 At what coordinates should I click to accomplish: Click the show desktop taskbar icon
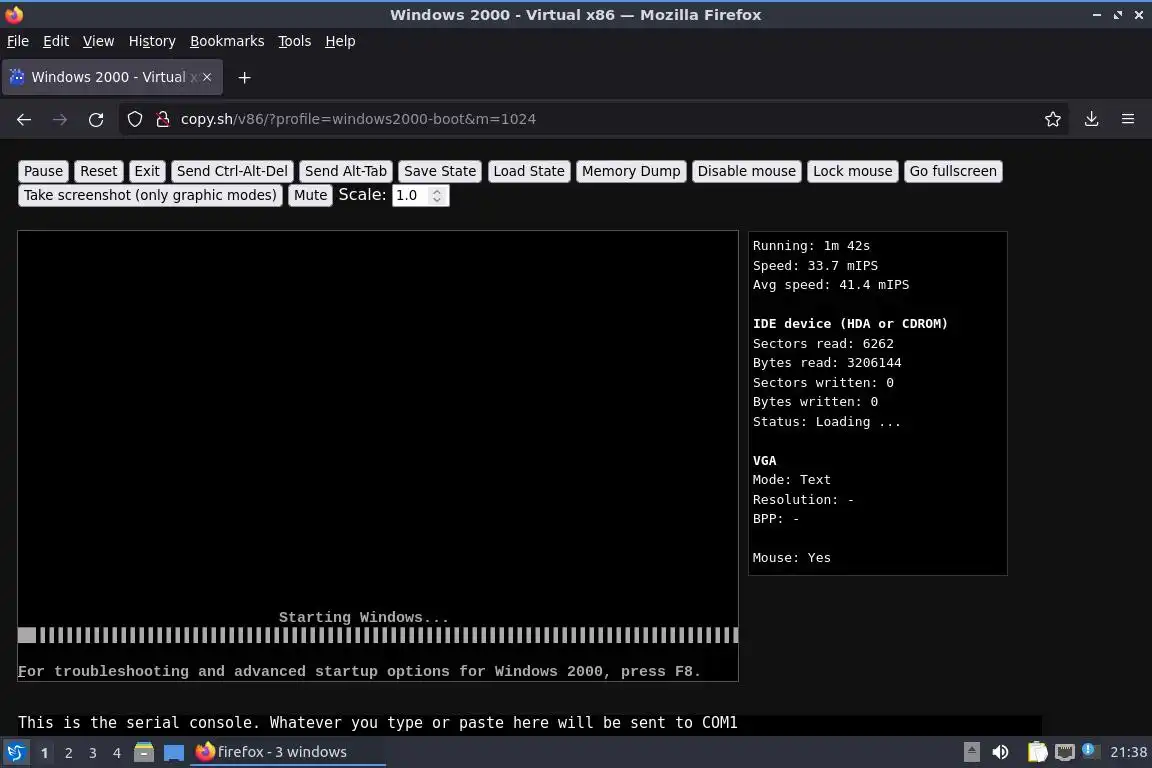[x=174, y=752]
